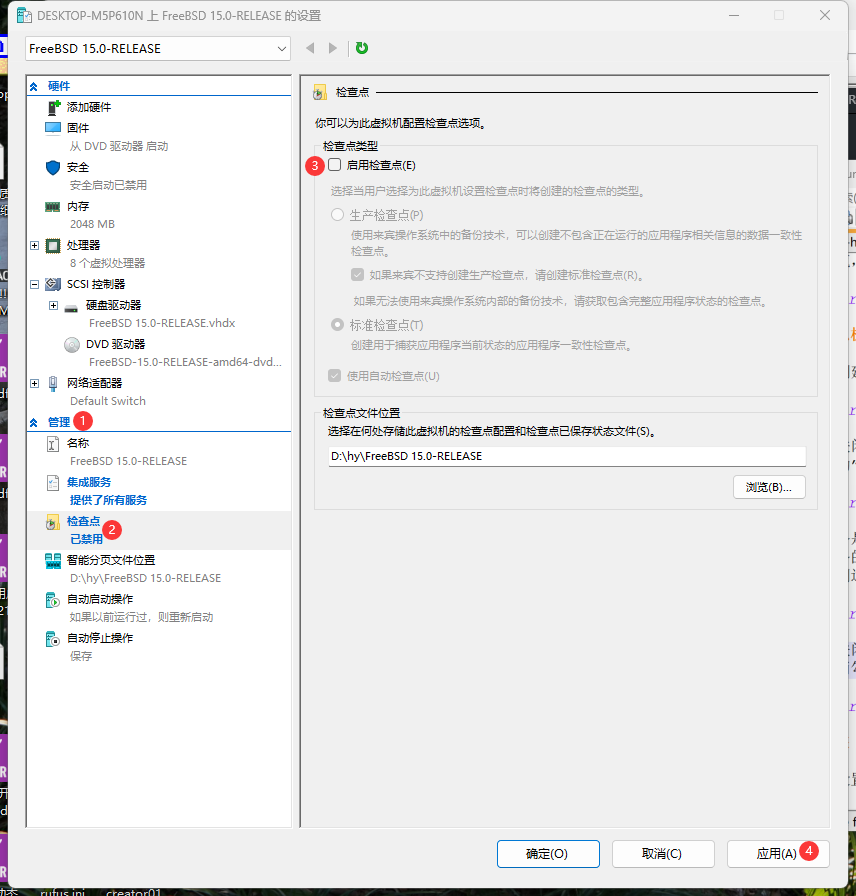This screenshot has height=896, width=856.
Task: Click '提供了所有服务' status text
Action: point(109,501)
